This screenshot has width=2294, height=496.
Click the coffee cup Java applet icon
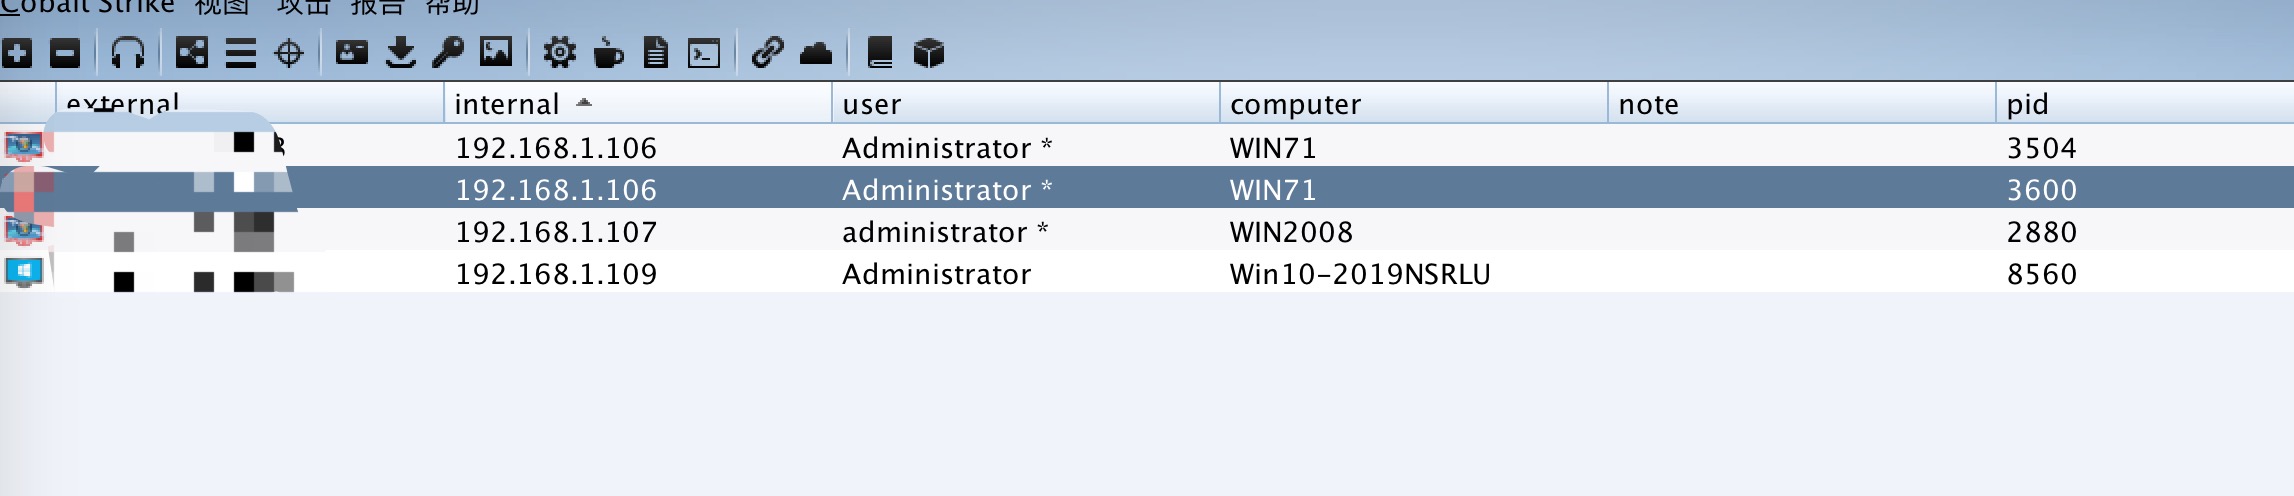[608, 53]
